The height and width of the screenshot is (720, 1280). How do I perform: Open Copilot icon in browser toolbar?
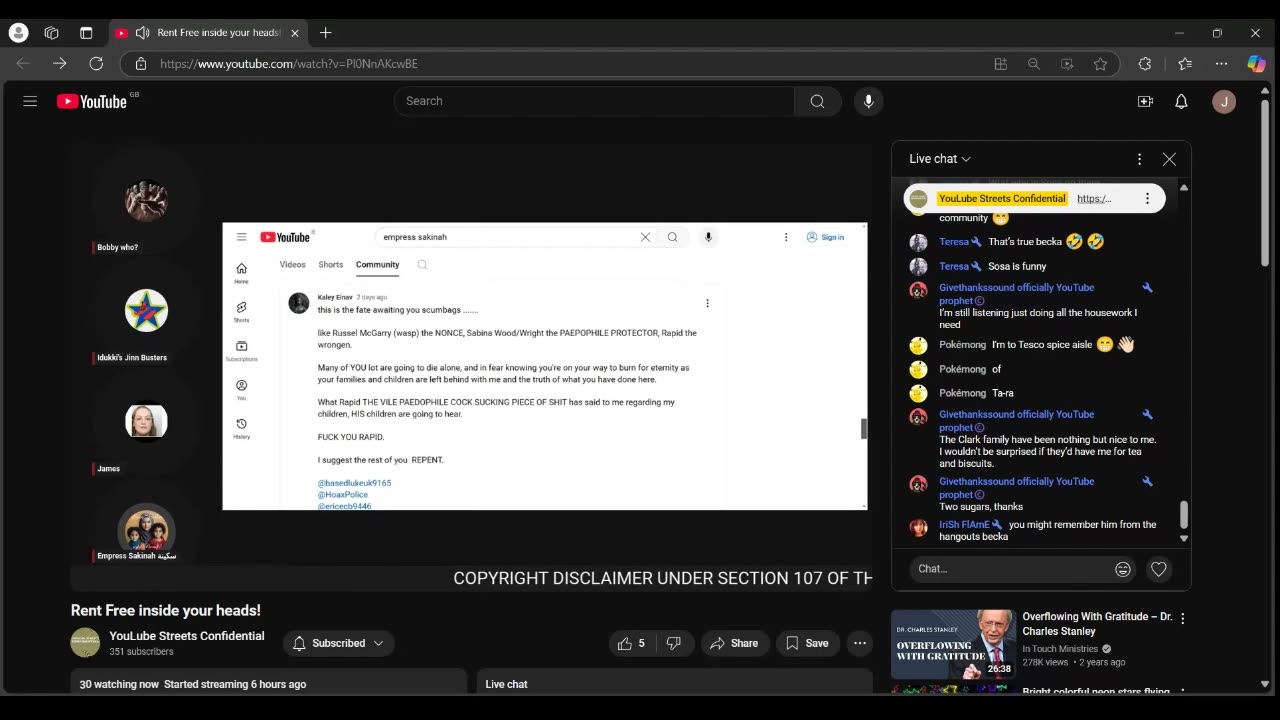click(1257, 64)
